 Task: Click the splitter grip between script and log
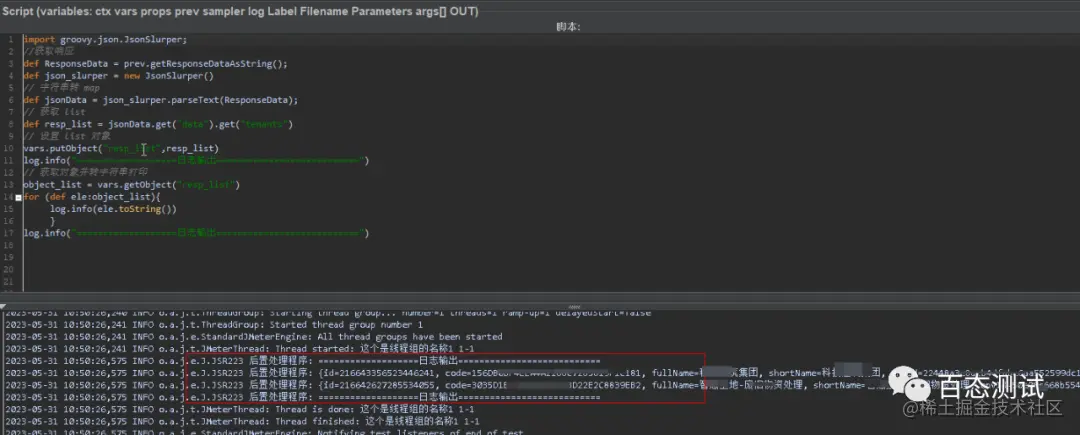click(574, 306)
